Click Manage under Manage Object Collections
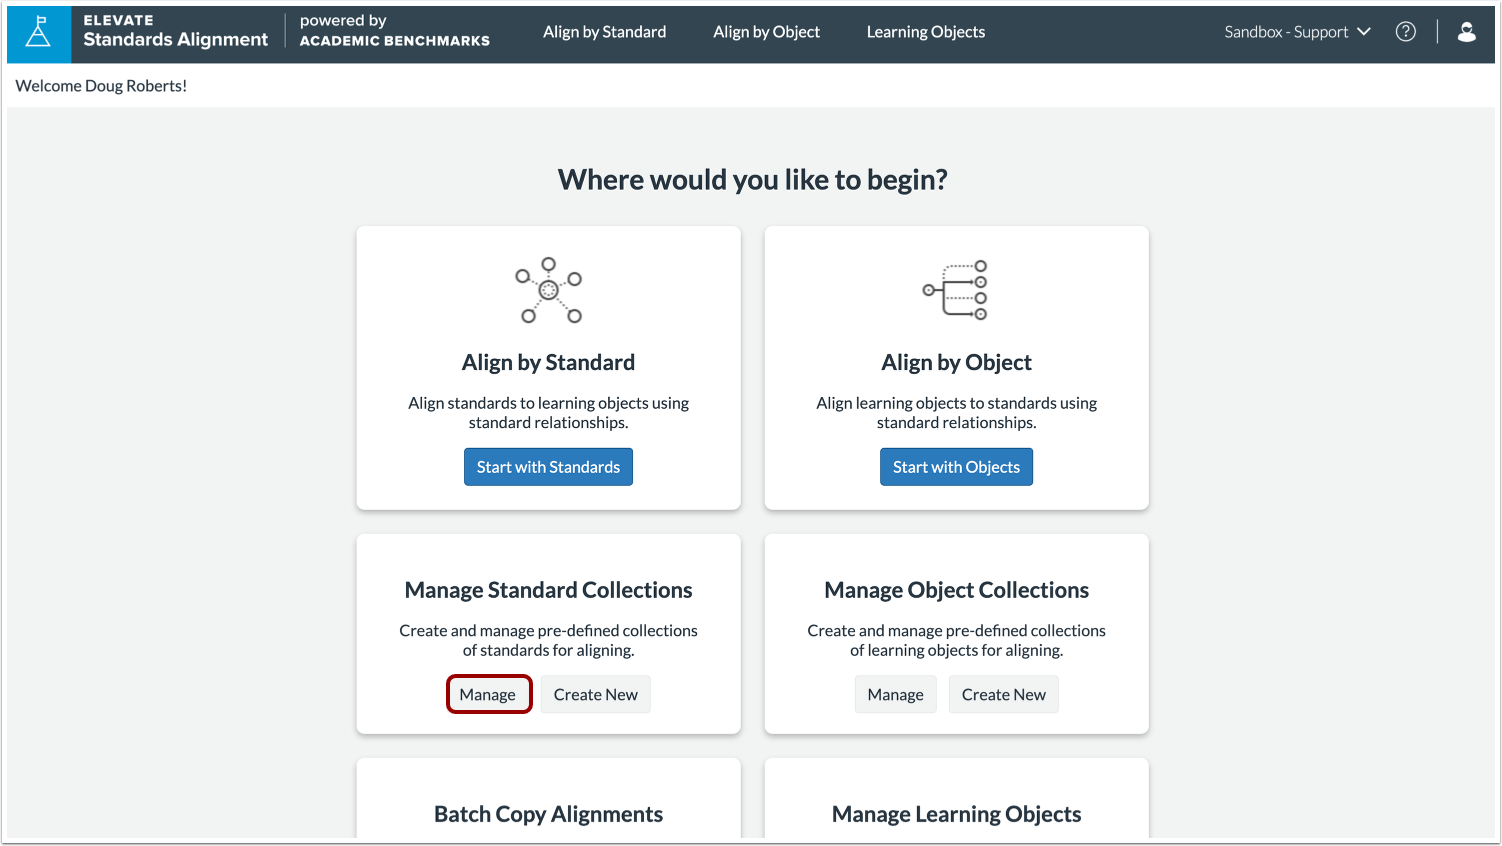 click(895, 694)
